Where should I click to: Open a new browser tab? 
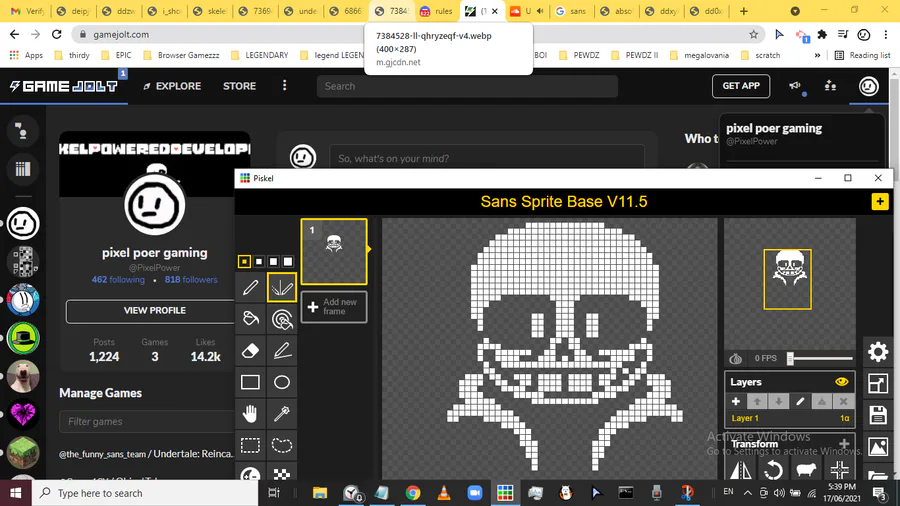[x=743, y=11]
